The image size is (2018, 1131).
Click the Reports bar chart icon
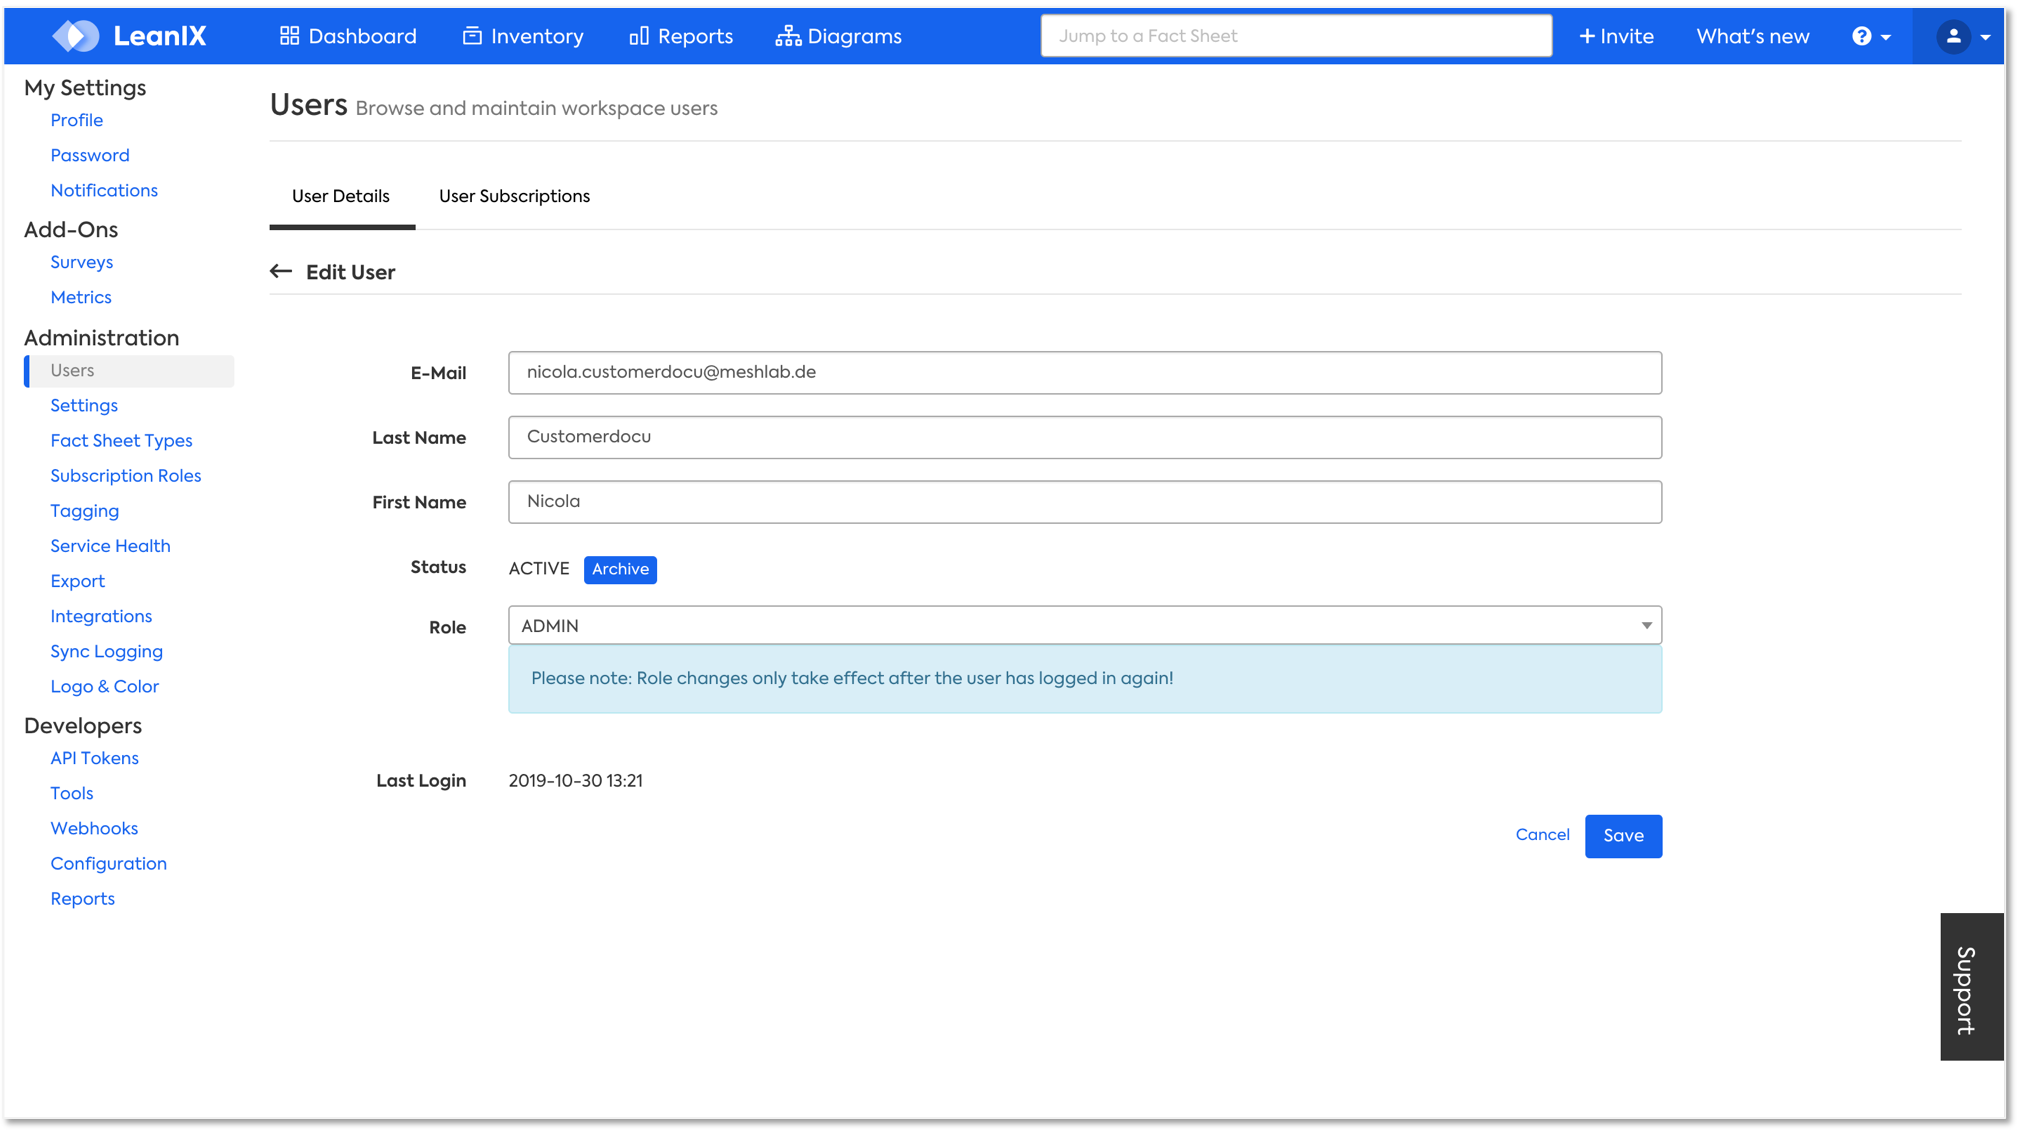[639, 36]
